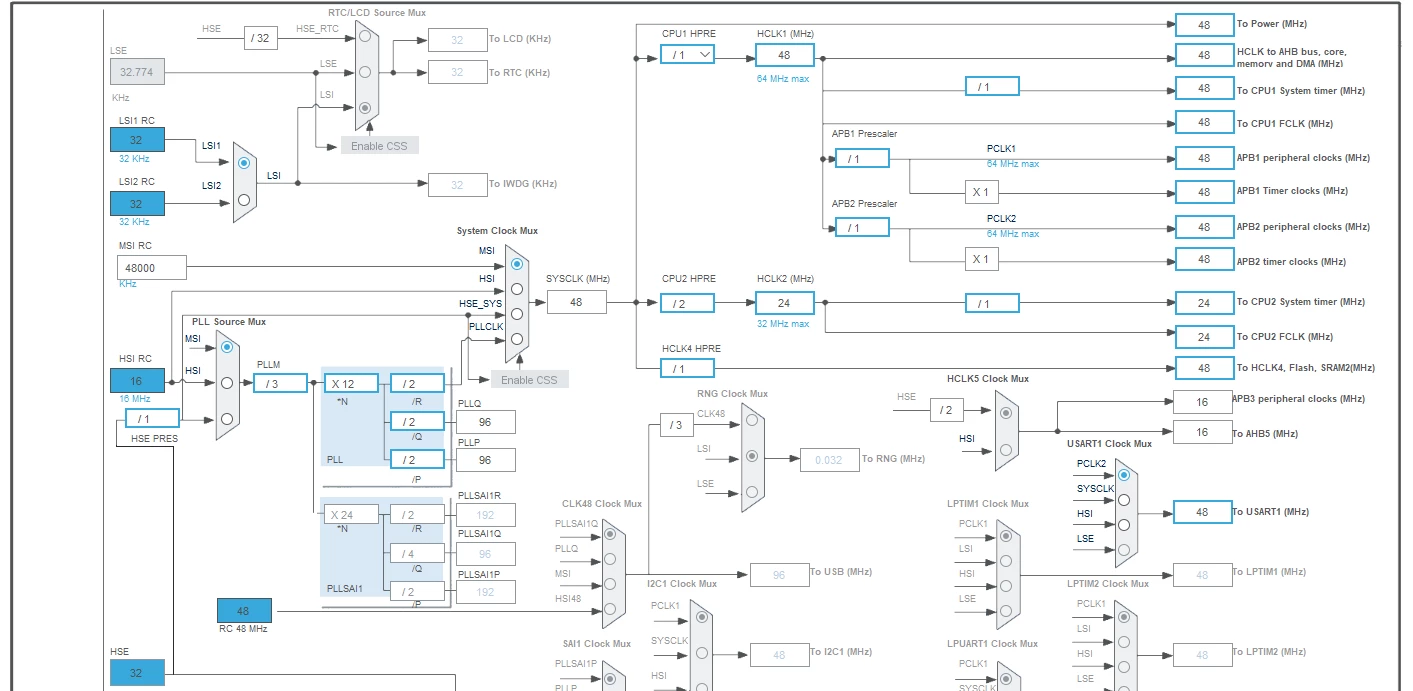Open CPU1 System timer divider dropdown

point(992,87)
